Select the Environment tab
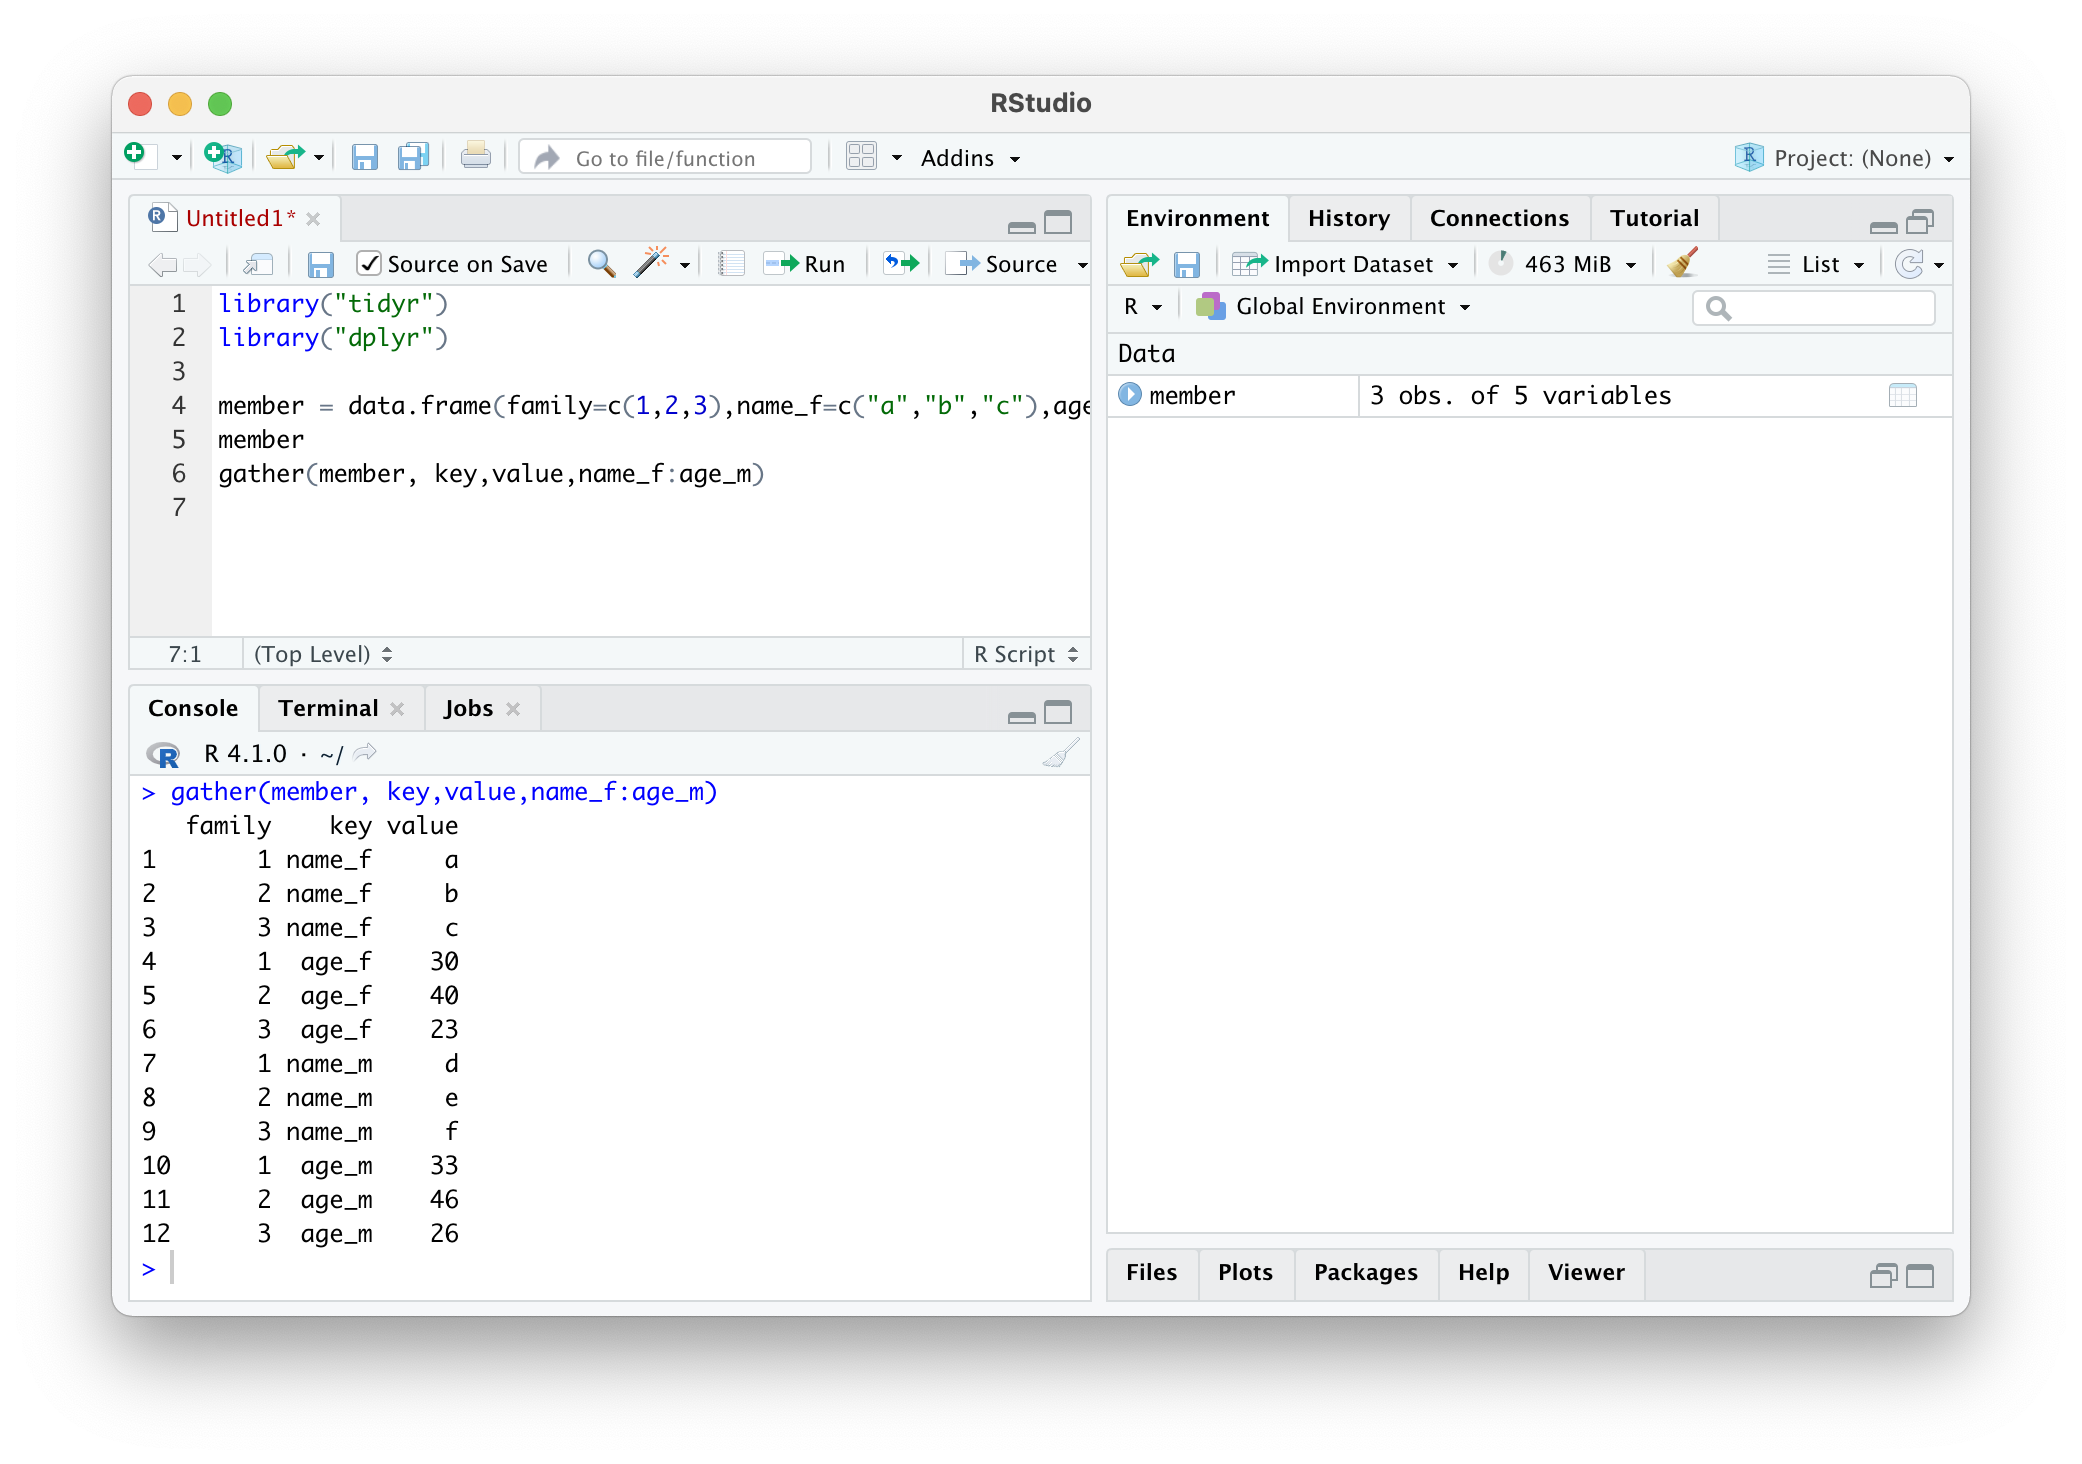The image size is (2082, 1464). point(1197,218)
